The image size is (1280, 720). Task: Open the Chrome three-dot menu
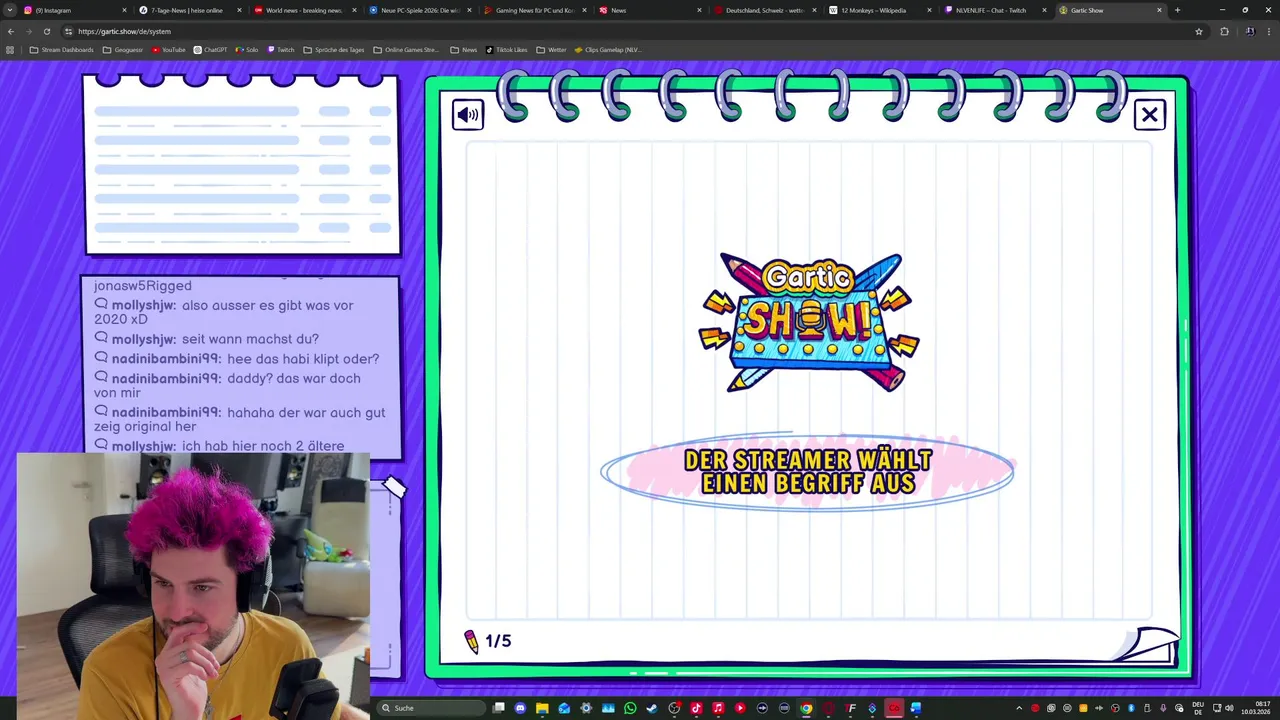click(1269, 31)
